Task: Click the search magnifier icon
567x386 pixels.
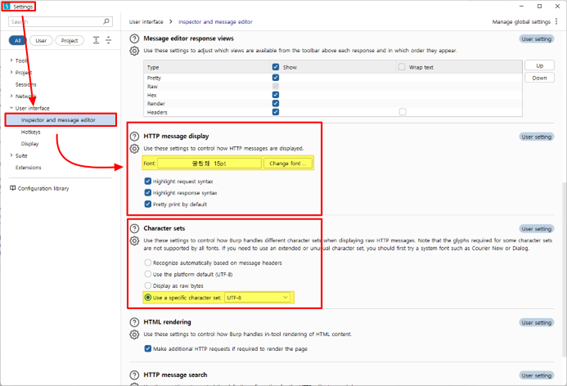Action: click(106, 22)
